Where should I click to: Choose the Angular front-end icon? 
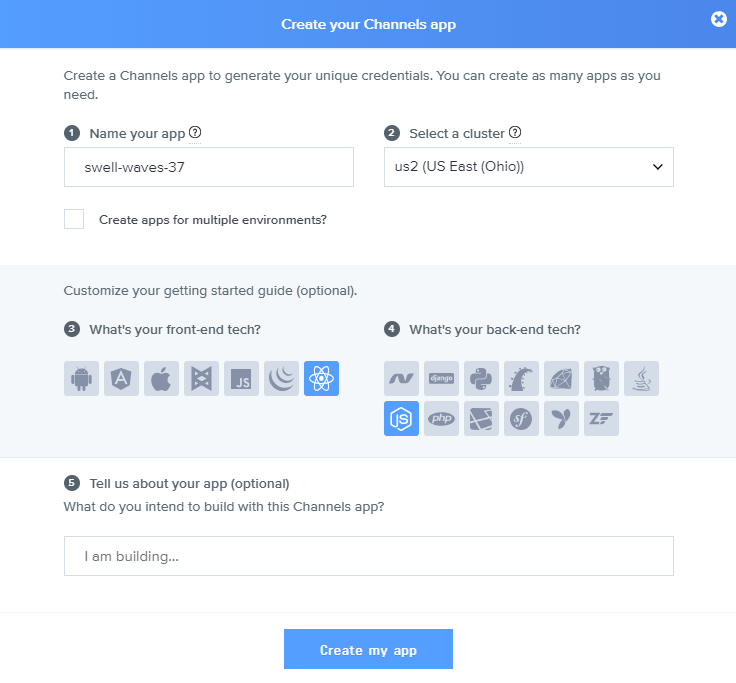[x=121, y=378]
